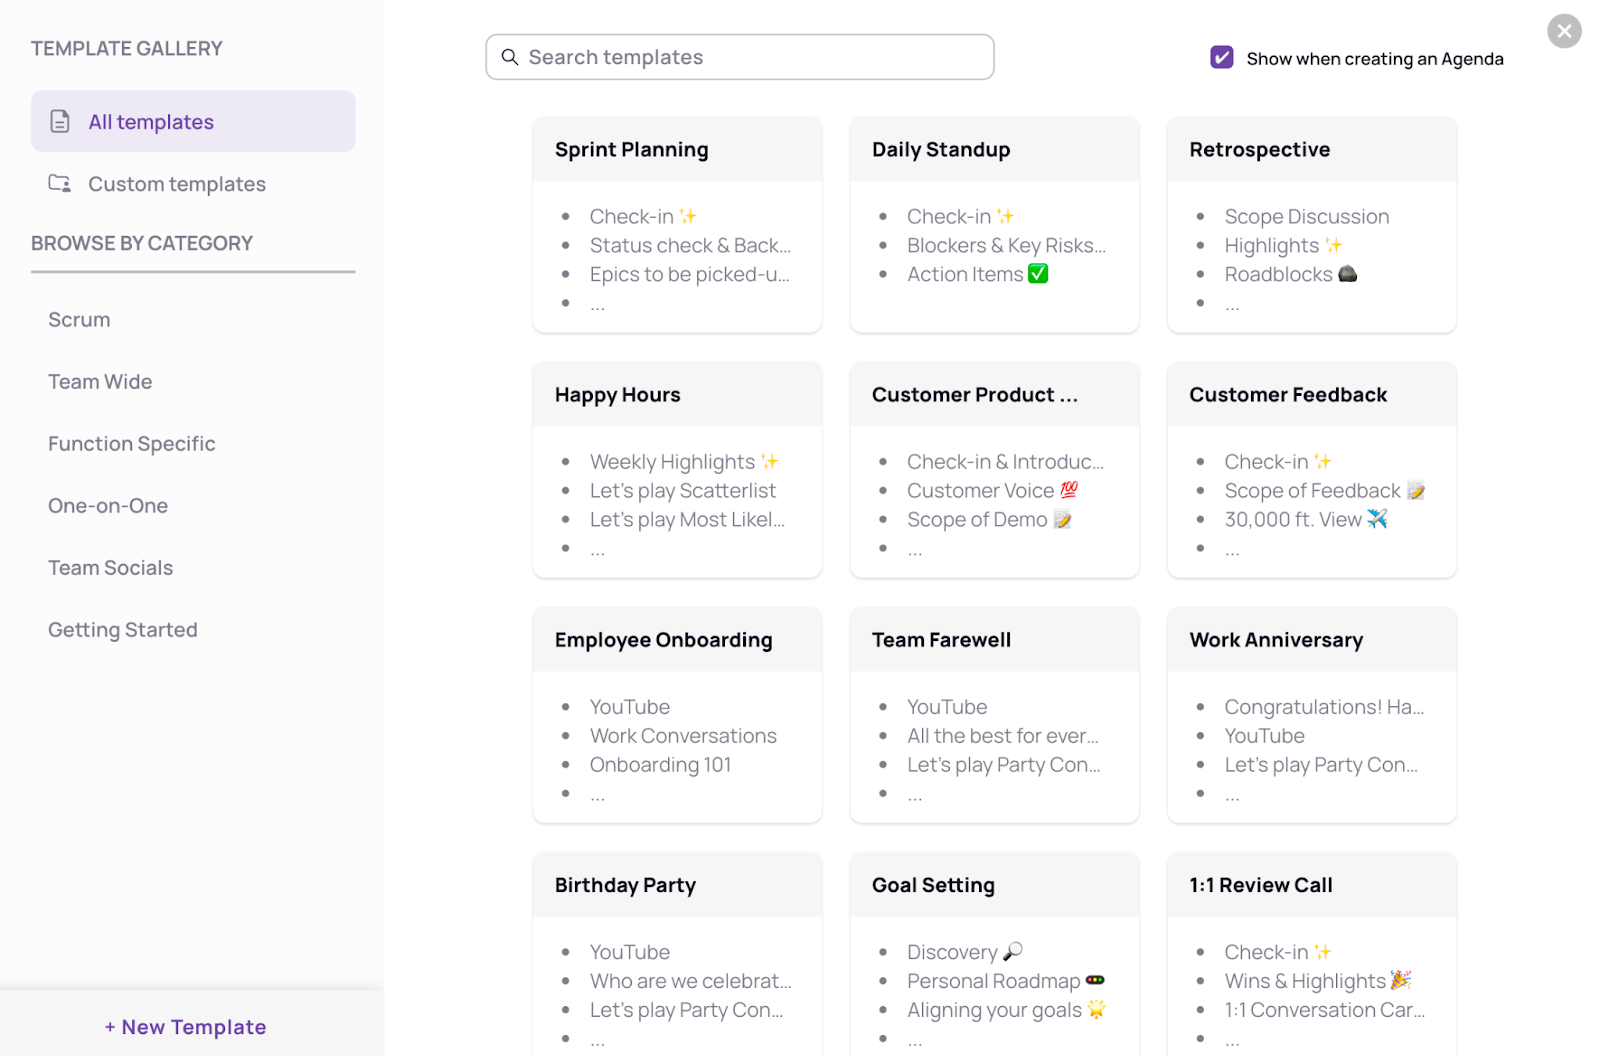Open the Getting Started category
The image size is (1600, 1056).
pyautogui.click(x=123, y=630)
